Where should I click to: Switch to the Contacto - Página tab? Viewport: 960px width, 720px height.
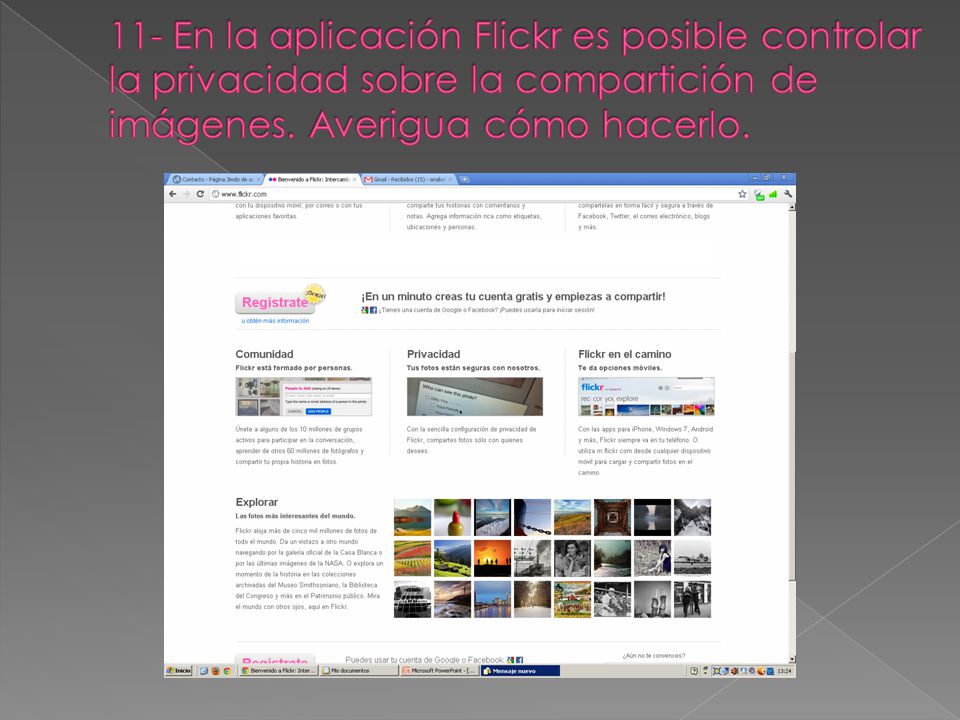214,179
